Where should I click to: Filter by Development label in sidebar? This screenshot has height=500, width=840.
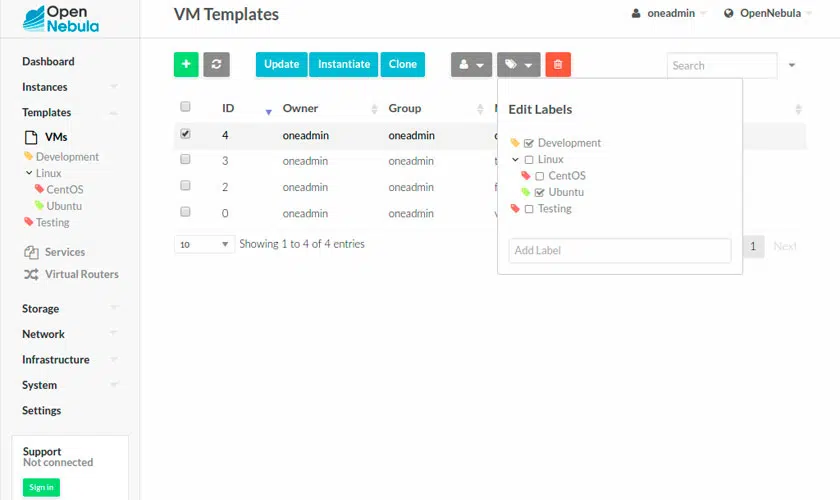pos(67,156)
